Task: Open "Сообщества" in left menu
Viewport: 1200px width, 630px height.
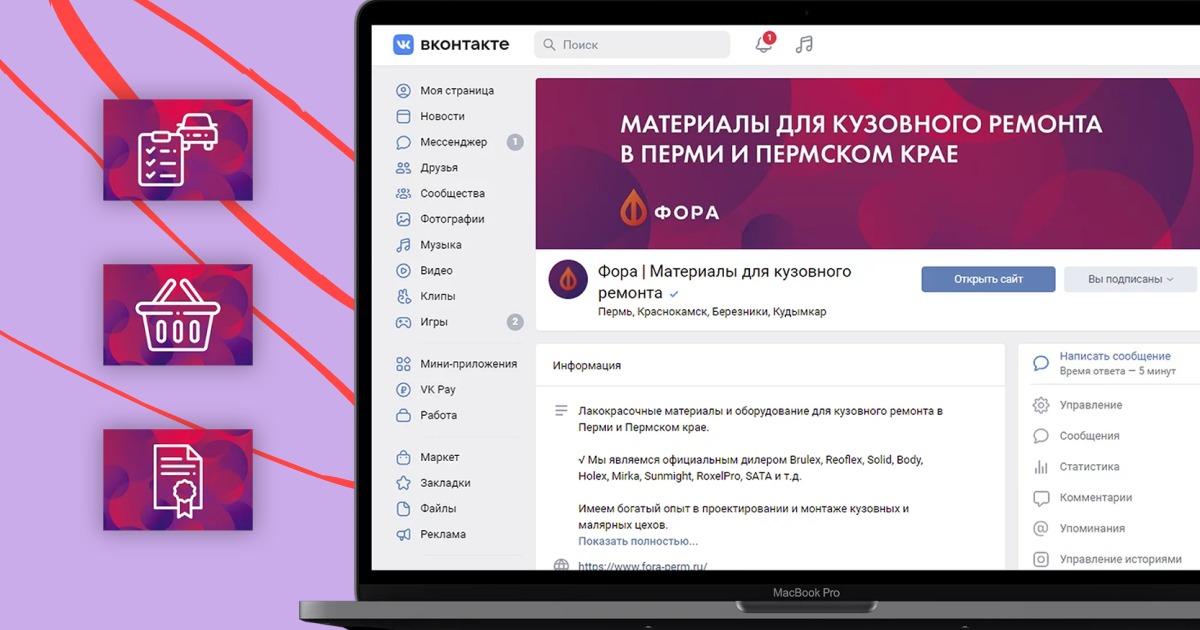Action: [x=452, y=194]
